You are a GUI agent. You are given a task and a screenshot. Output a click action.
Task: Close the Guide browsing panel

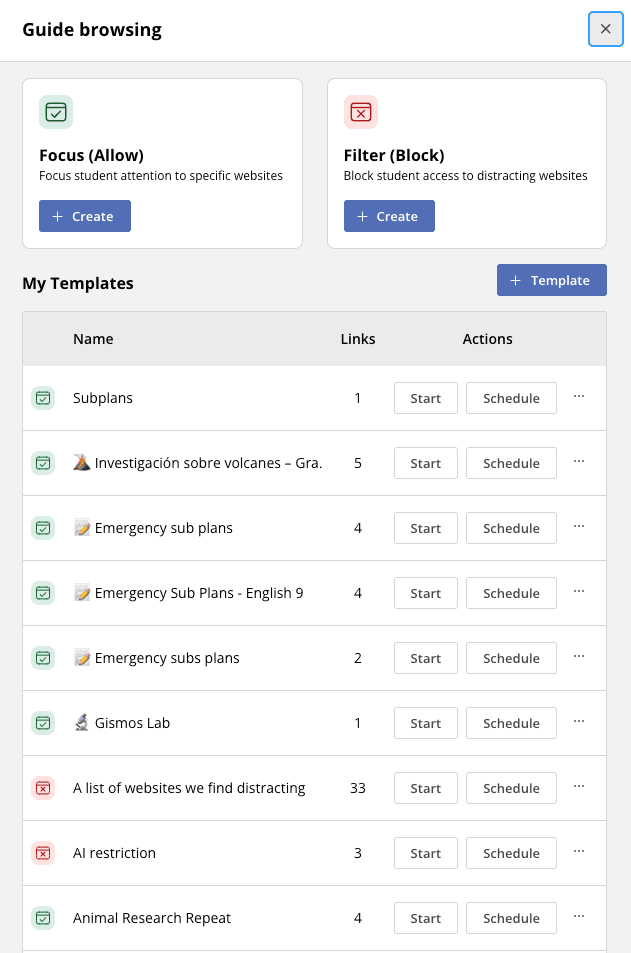[605, 29]
